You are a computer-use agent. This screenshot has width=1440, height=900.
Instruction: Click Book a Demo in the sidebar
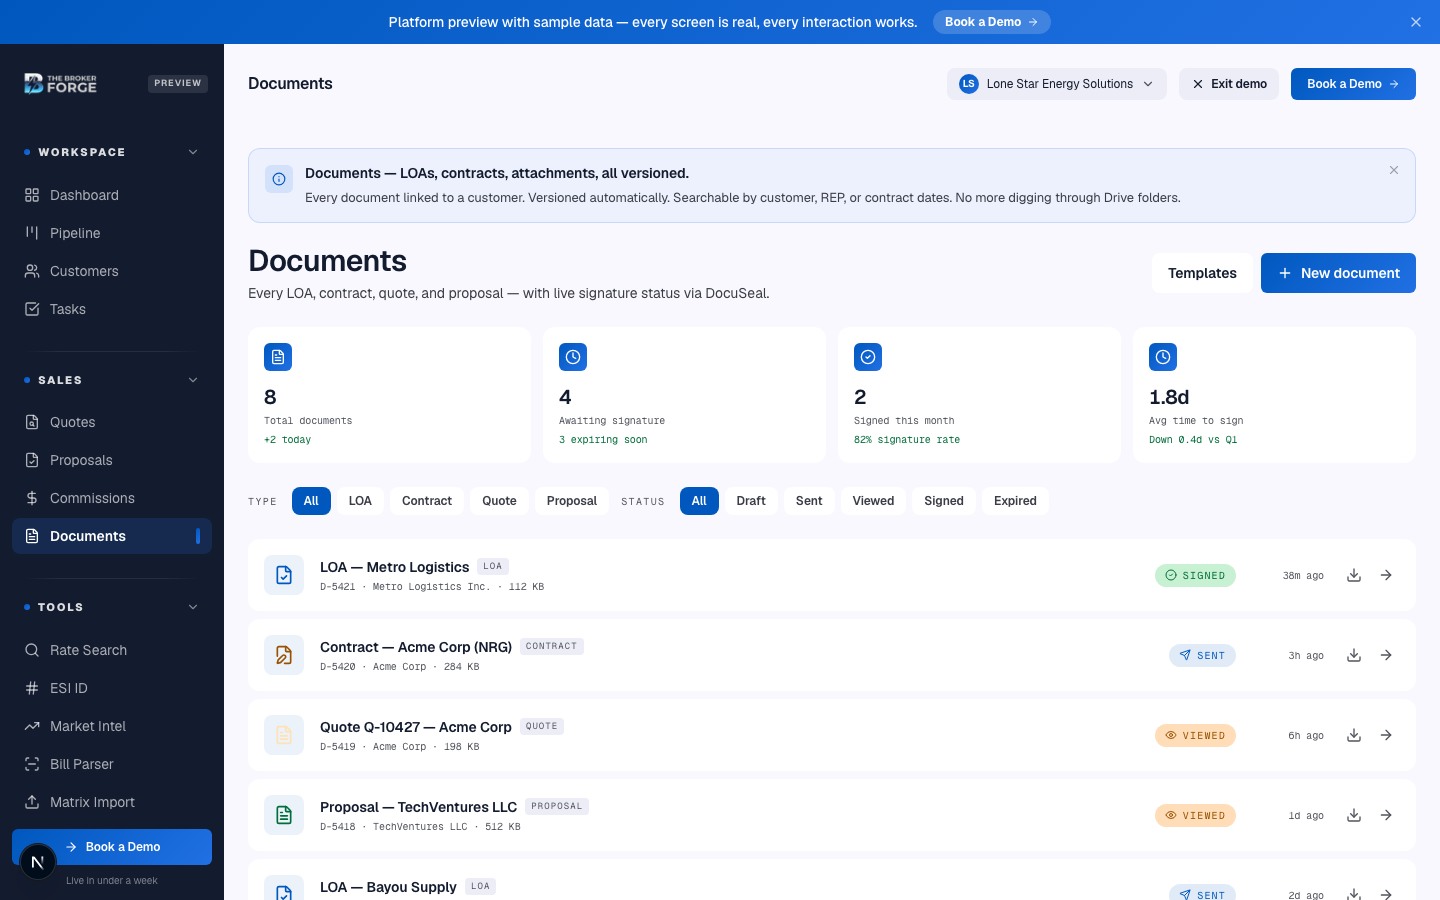click(x=112, y=847)
